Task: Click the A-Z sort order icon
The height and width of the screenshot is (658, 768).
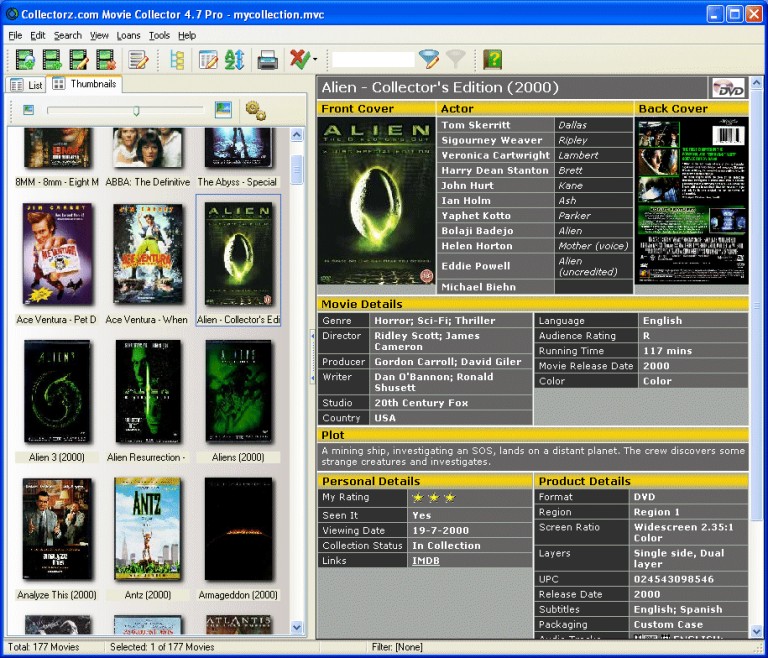Action: tap(234, 60)
